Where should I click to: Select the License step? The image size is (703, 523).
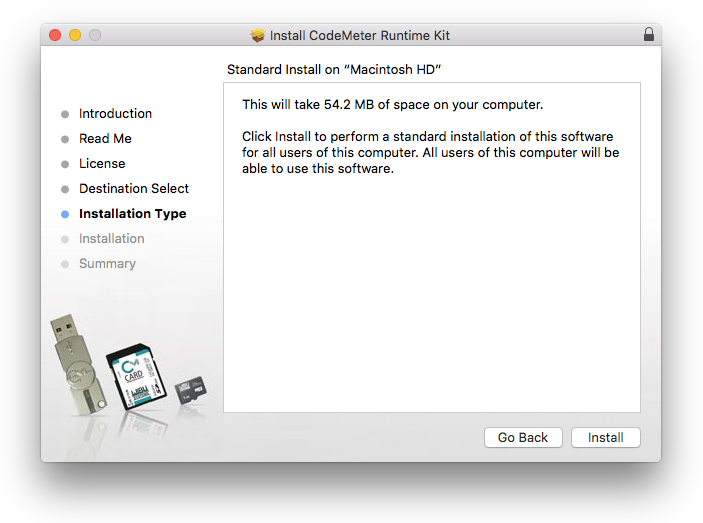[102, 164]
